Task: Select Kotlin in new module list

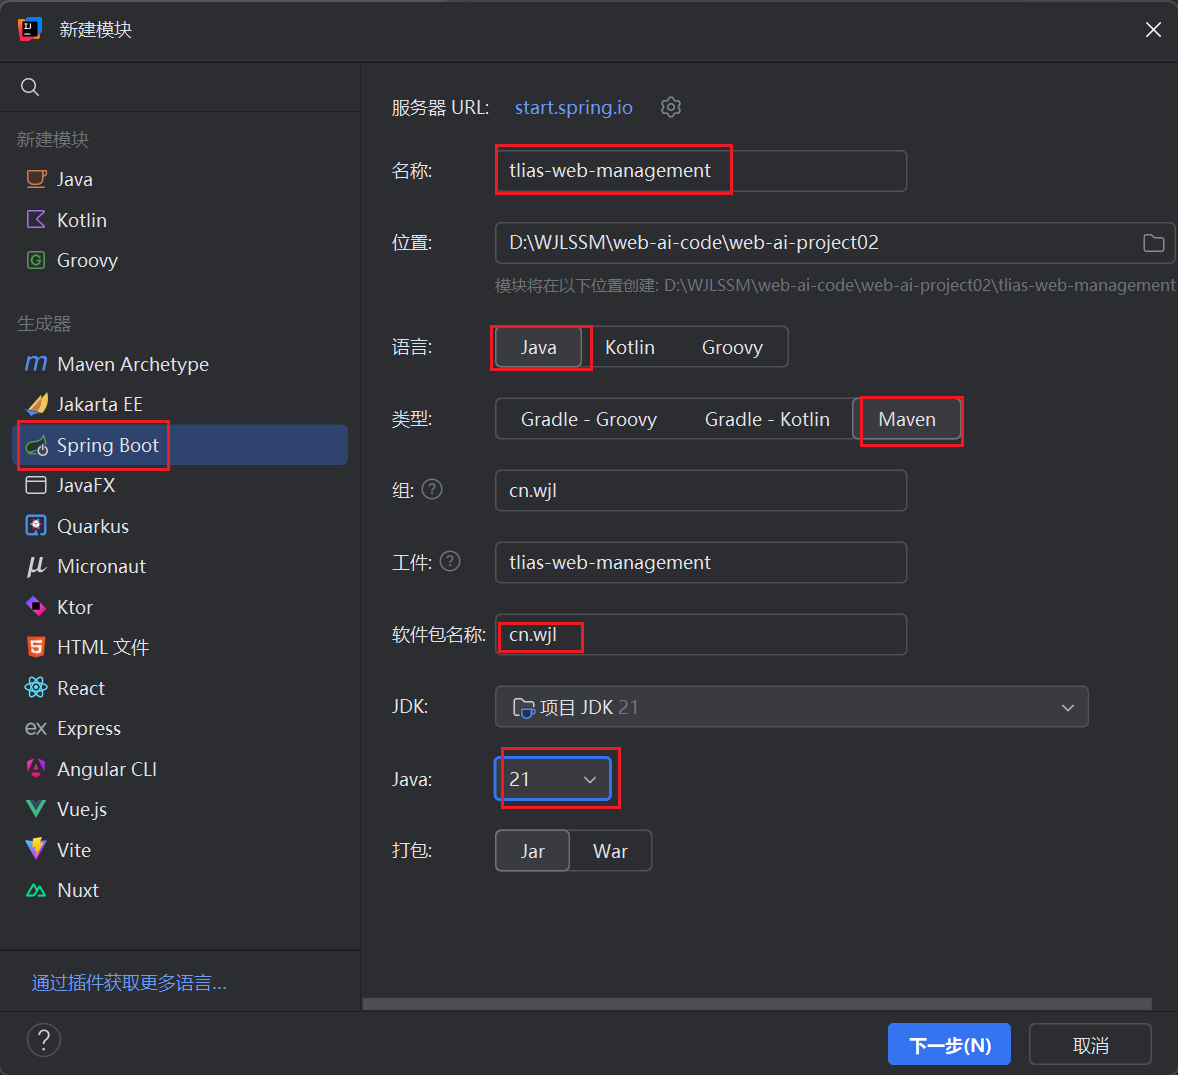Action: 180,219
